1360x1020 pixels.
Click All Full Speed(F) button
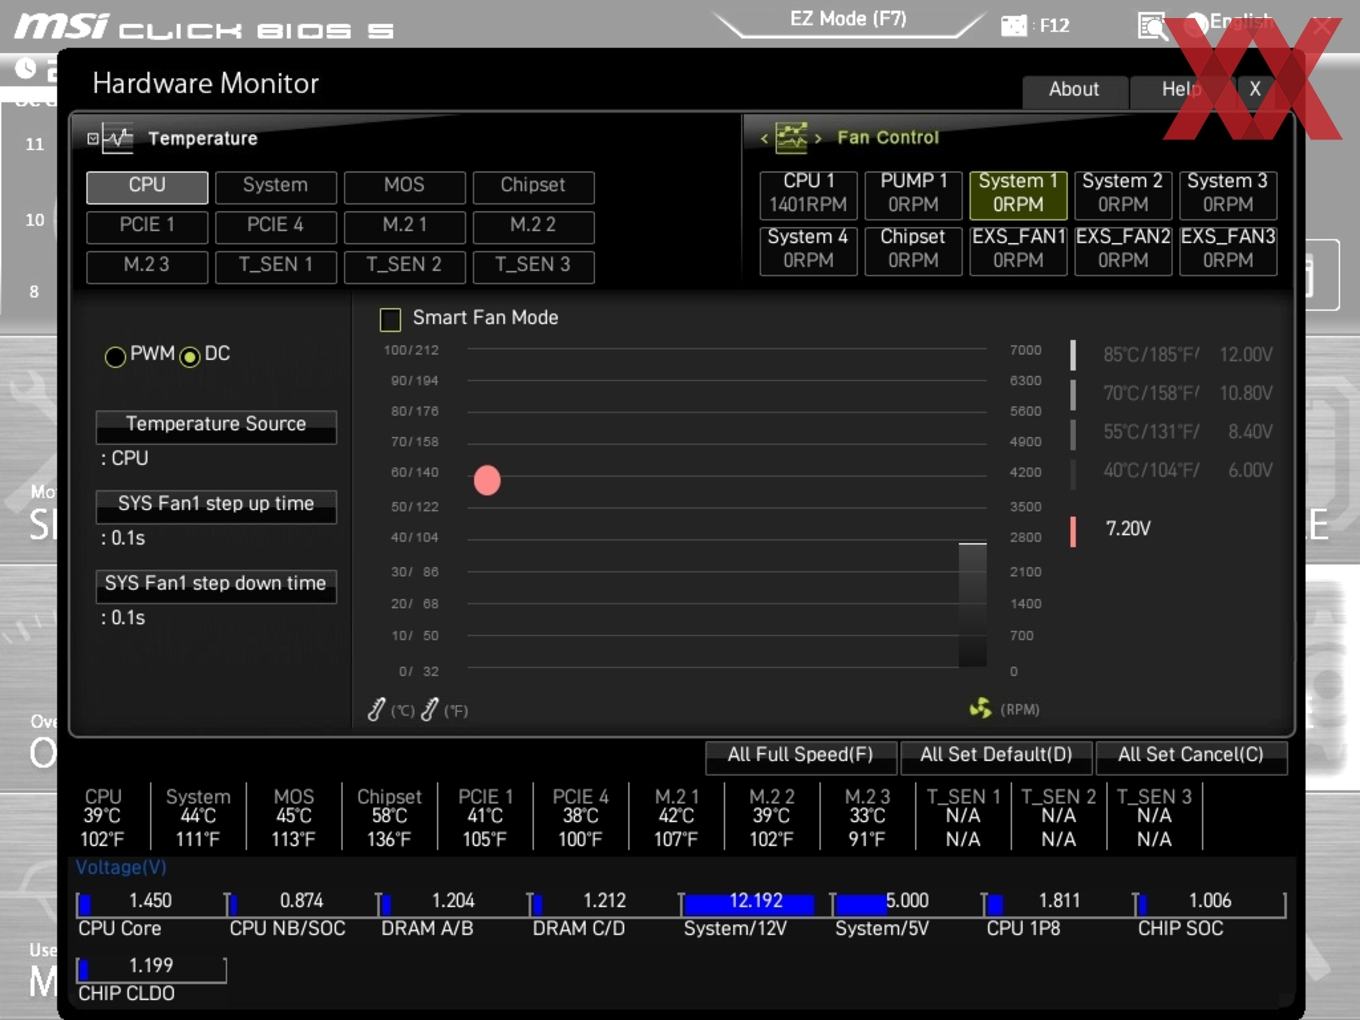(800, 756)
